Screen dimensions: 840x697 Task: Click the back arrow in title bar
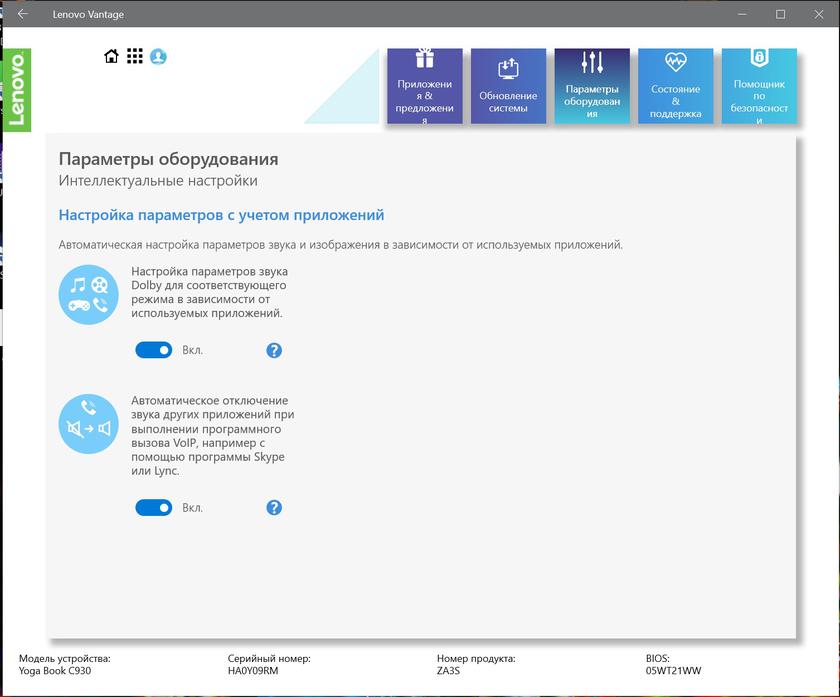click(22, 14)
